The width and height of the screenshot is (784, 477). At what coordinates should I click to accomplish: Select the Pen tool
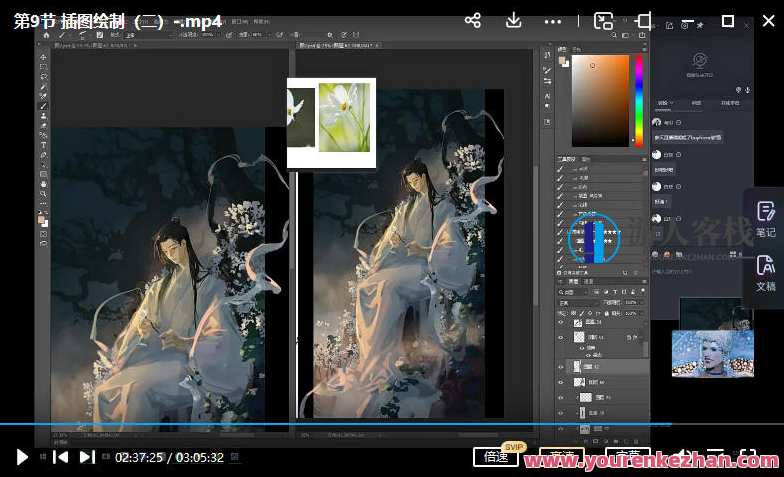pos(44,155)
